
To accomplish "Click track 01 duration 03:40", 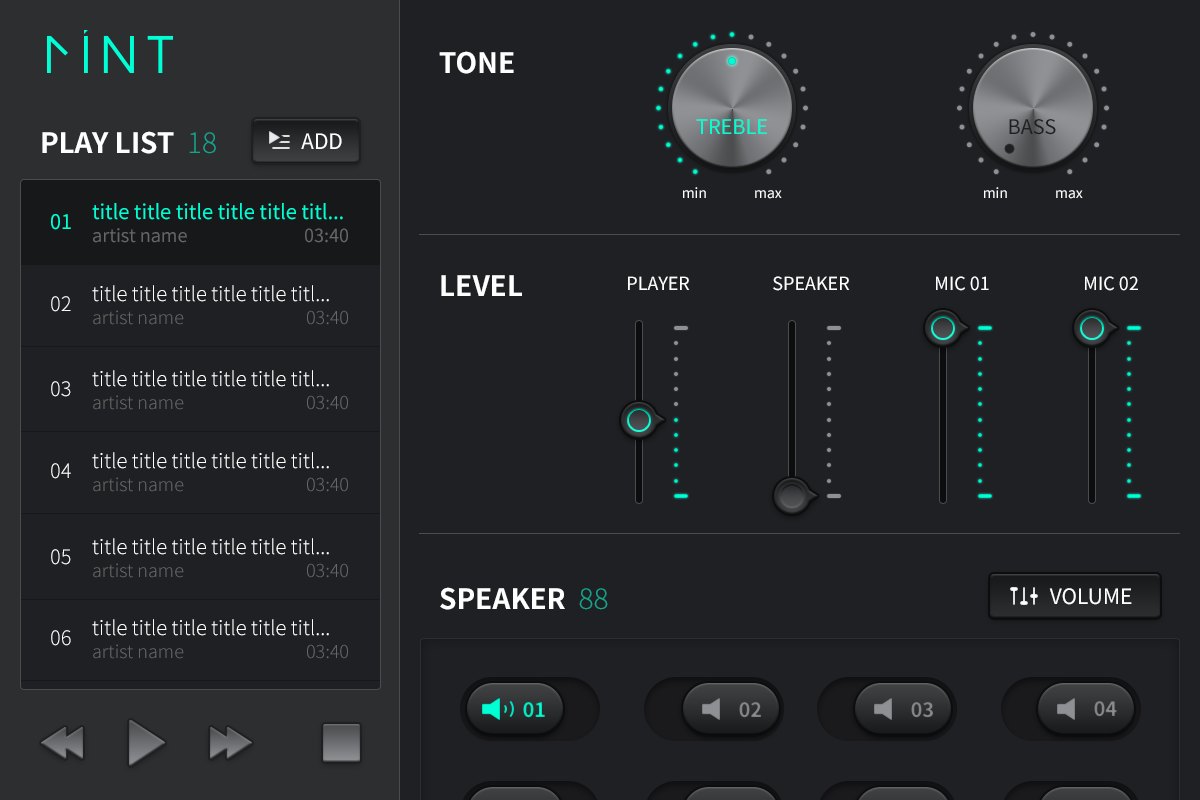I will (327, 236).
